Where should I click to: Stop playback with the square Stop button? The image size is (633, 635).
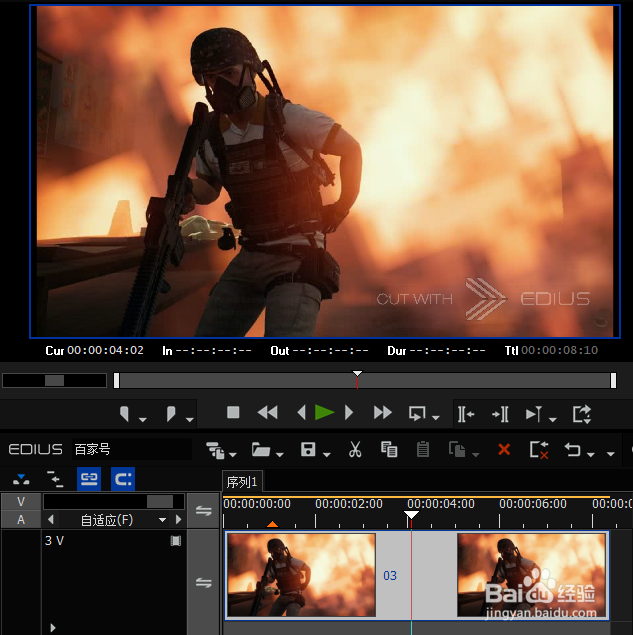pos(233,413)
